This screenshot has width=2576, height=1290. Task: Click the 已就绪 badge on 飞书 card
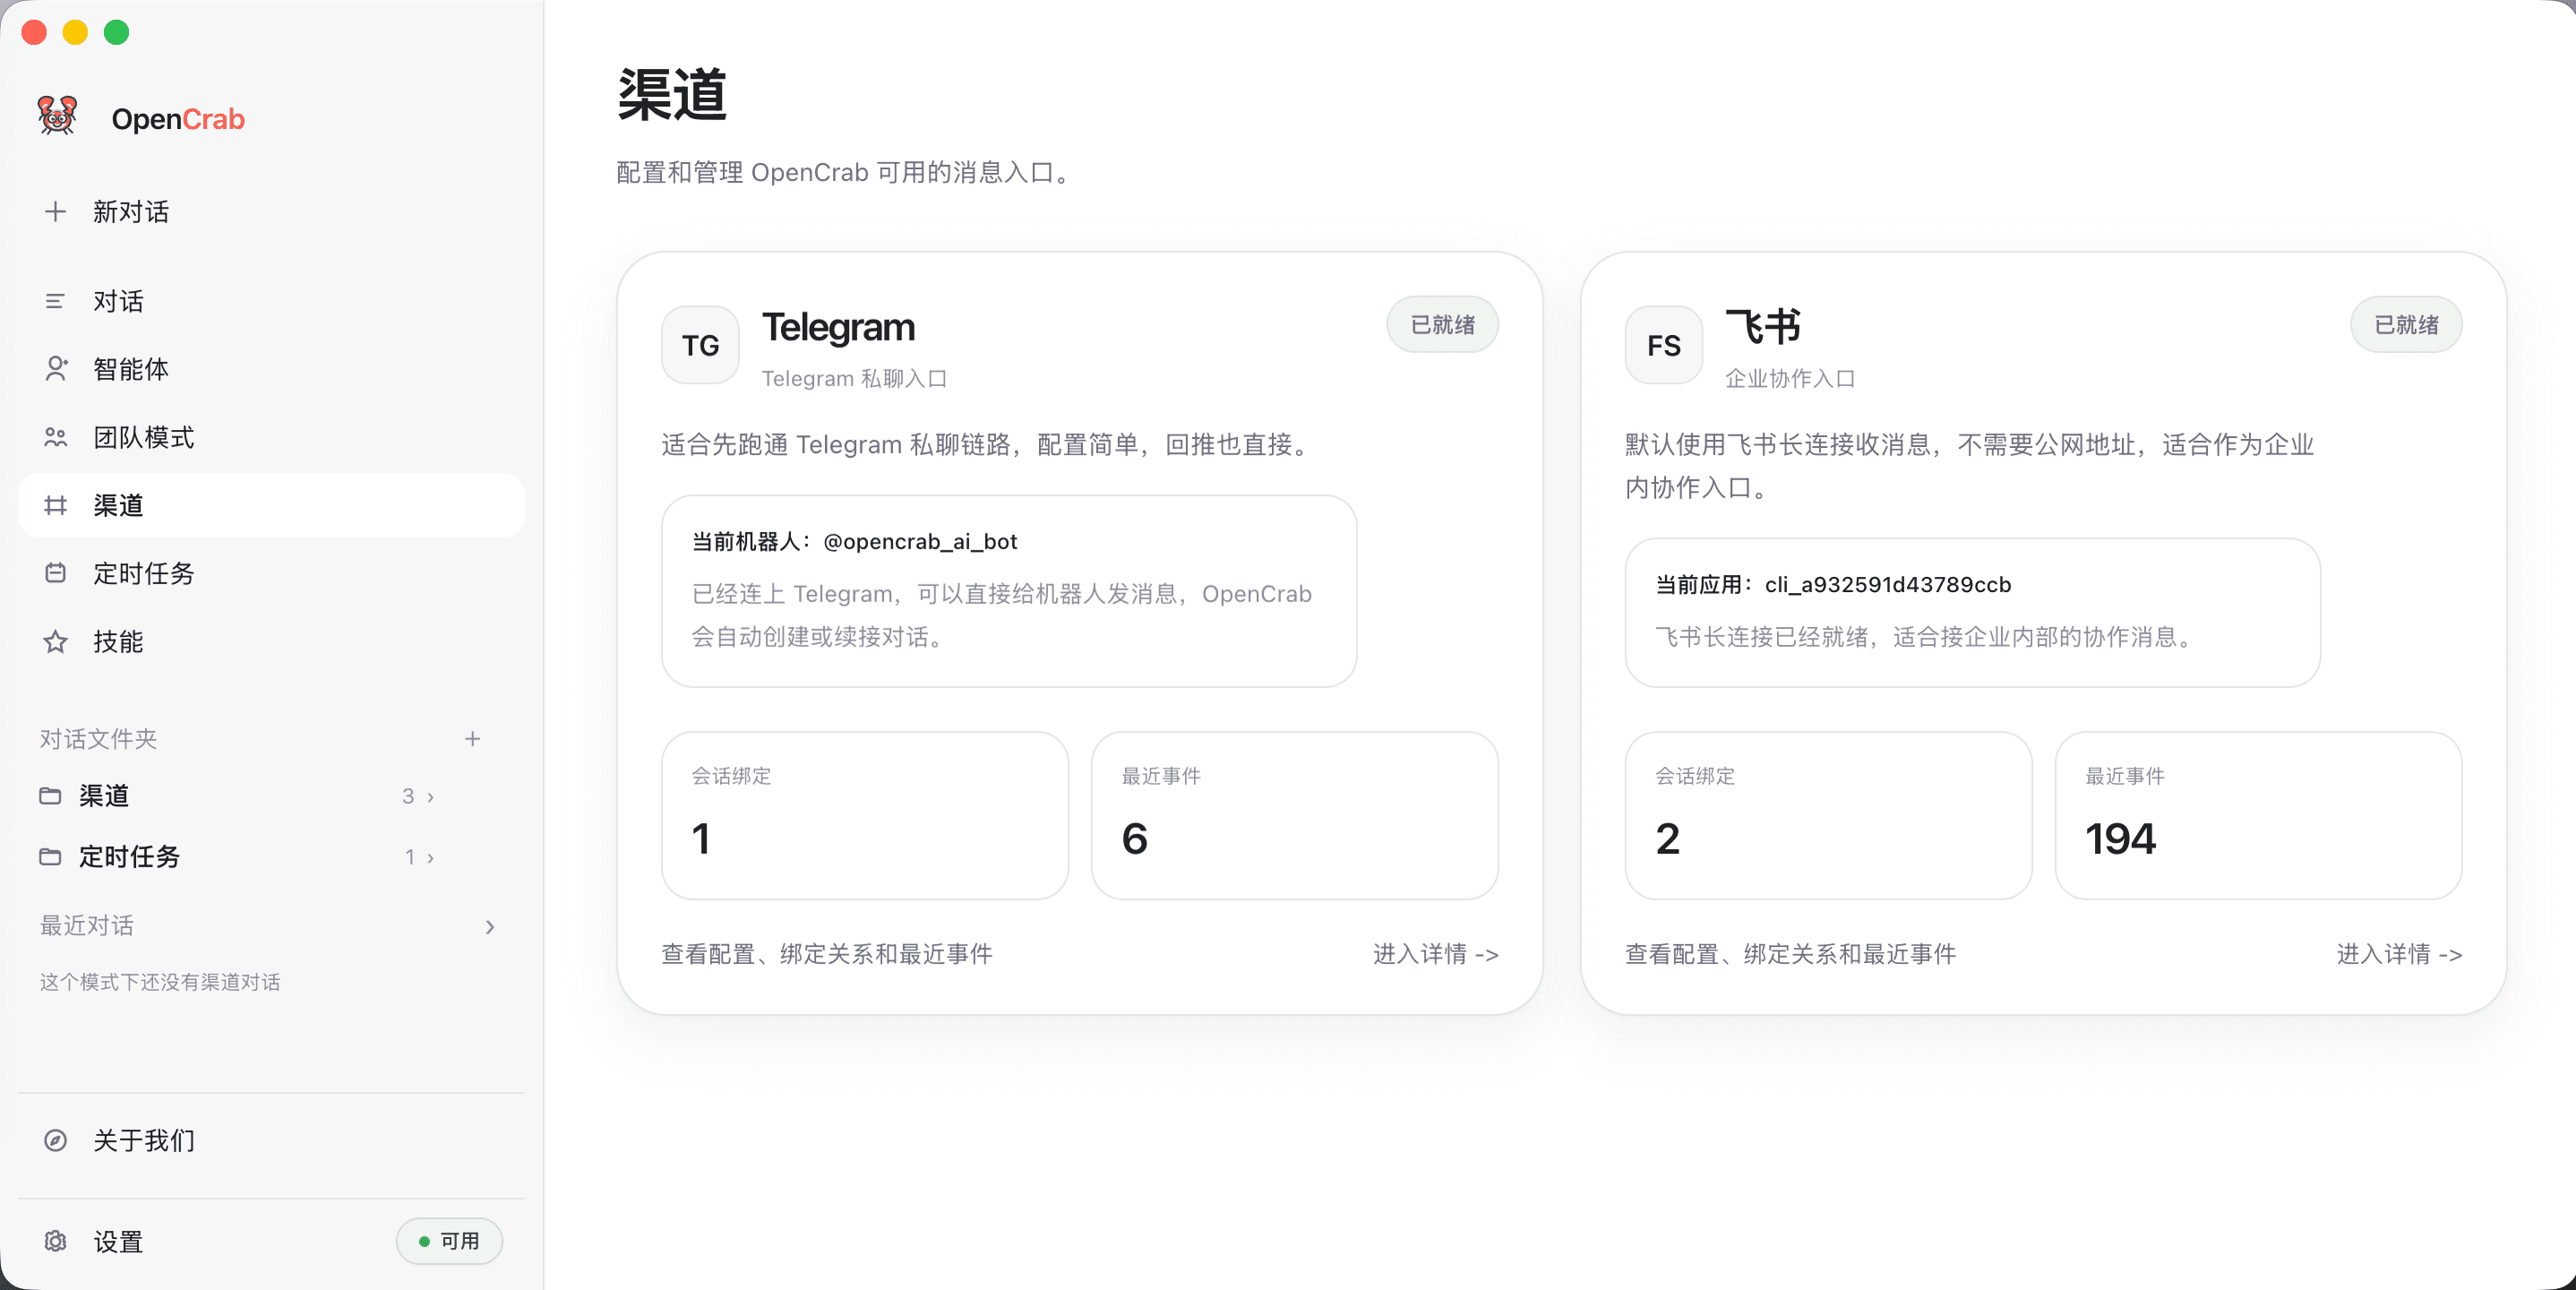[2406, 324]
